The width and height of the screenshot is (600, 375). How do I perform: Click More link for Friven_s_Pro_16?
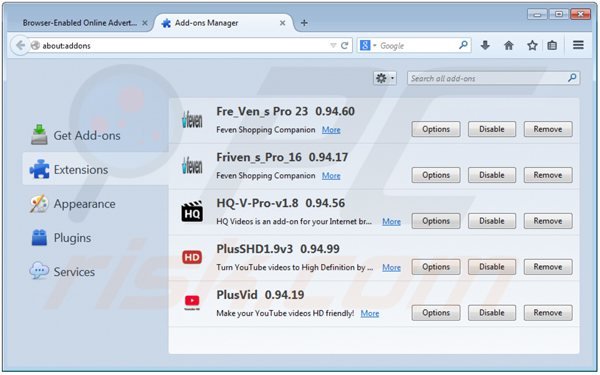(x=331, y=176)
